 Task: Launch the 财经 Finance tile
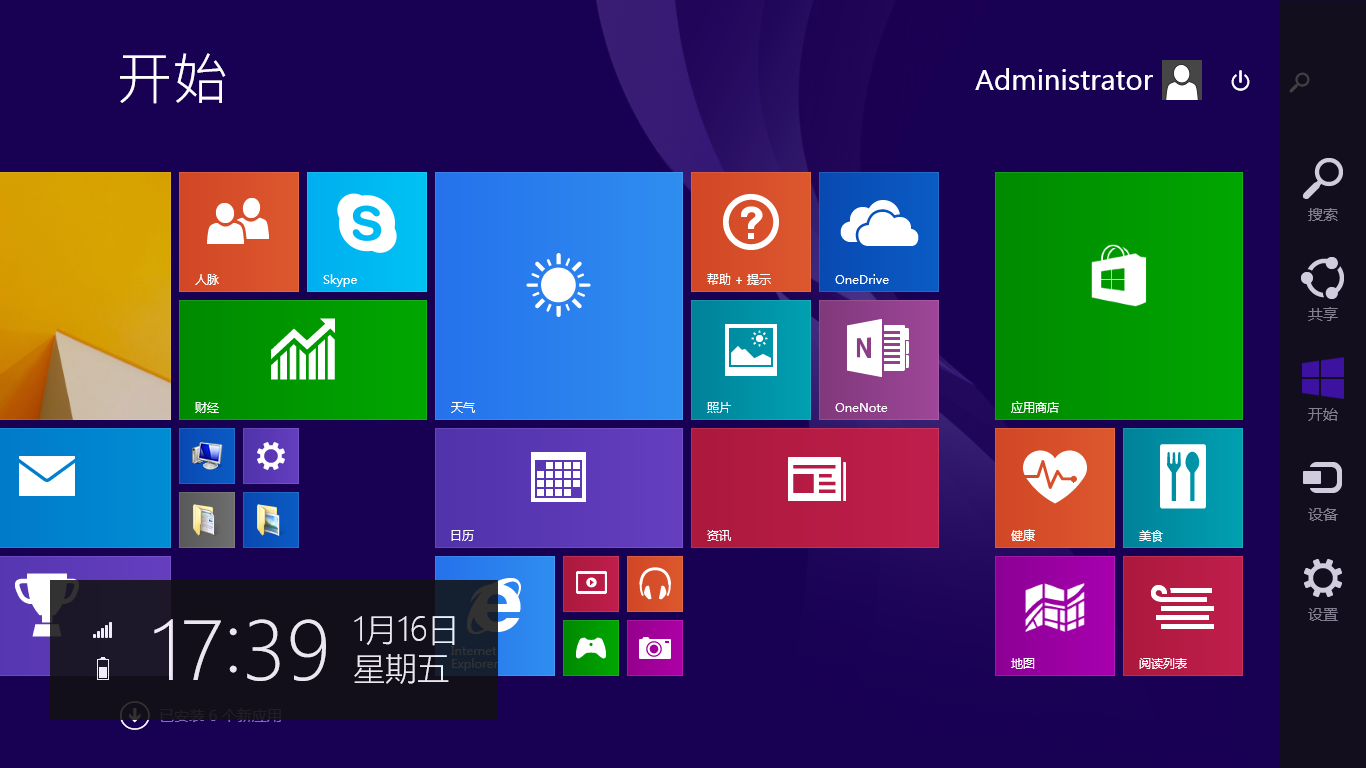coord(303,360)
